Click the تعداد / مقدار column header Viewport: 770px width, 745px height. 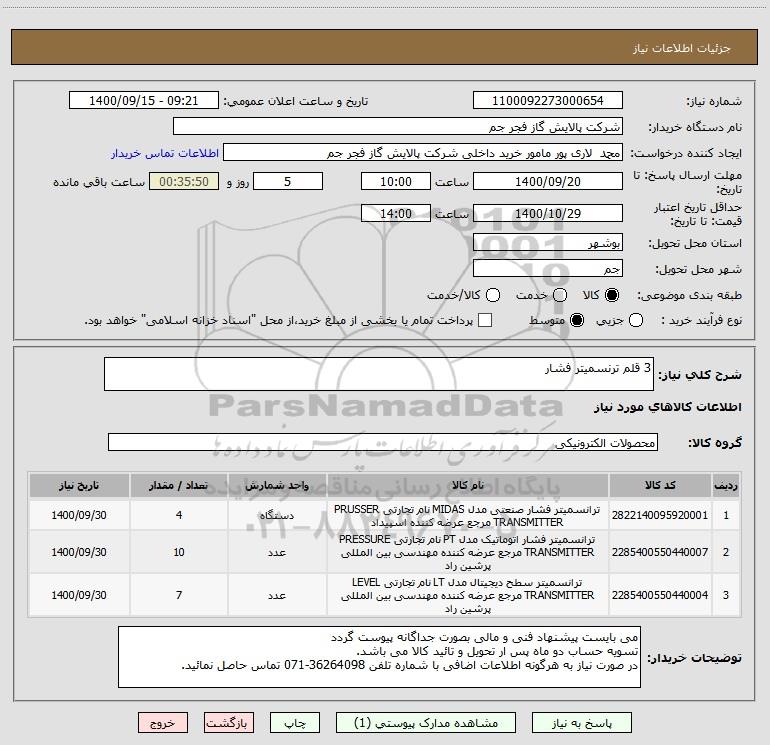tap(179, 485)
